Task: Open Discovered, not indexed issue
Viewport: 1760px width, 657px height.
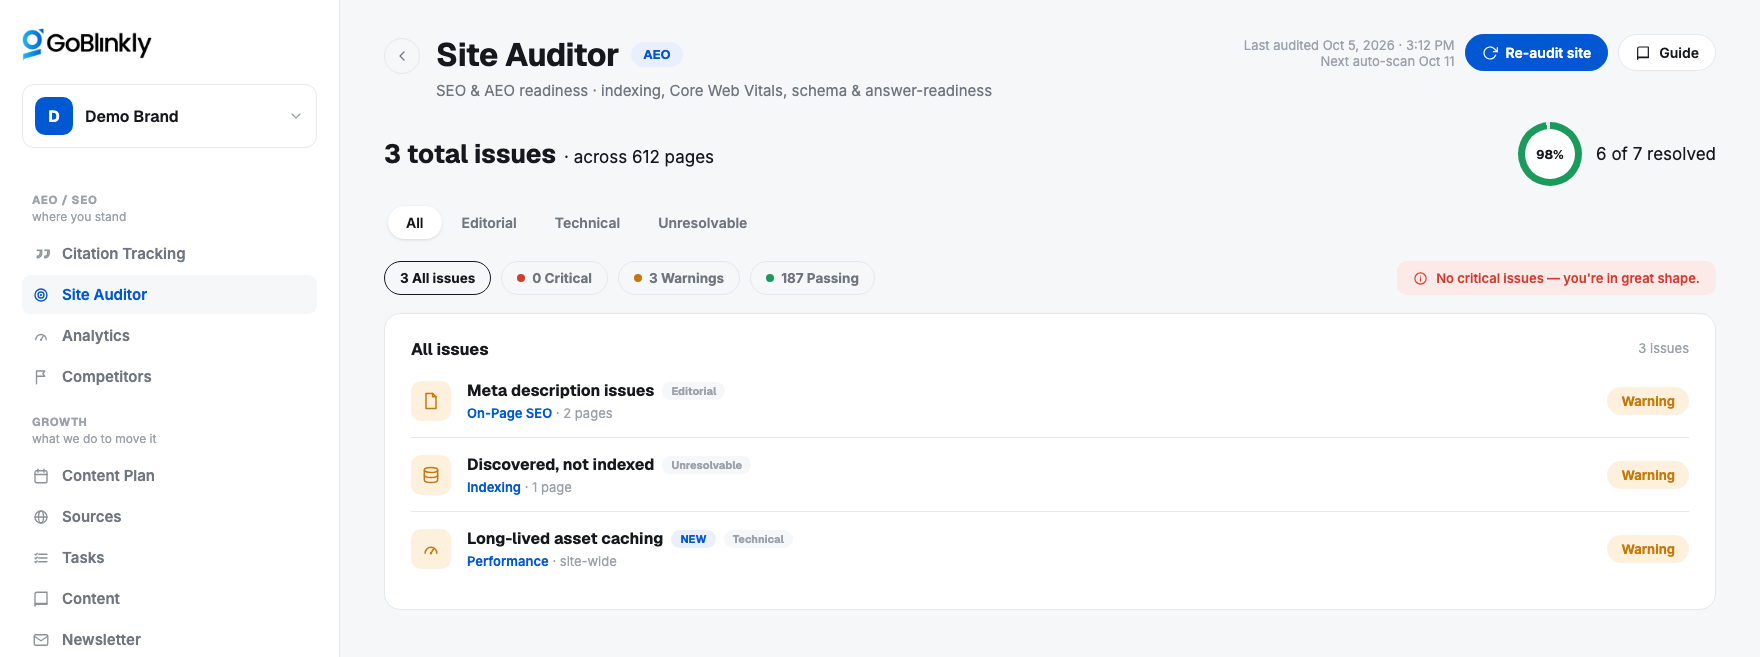Action: [x=1050, y=475]
